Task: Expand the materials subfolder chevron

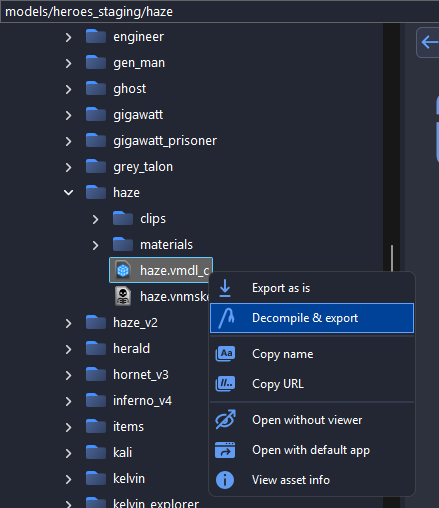Action: tap(95, 245)
